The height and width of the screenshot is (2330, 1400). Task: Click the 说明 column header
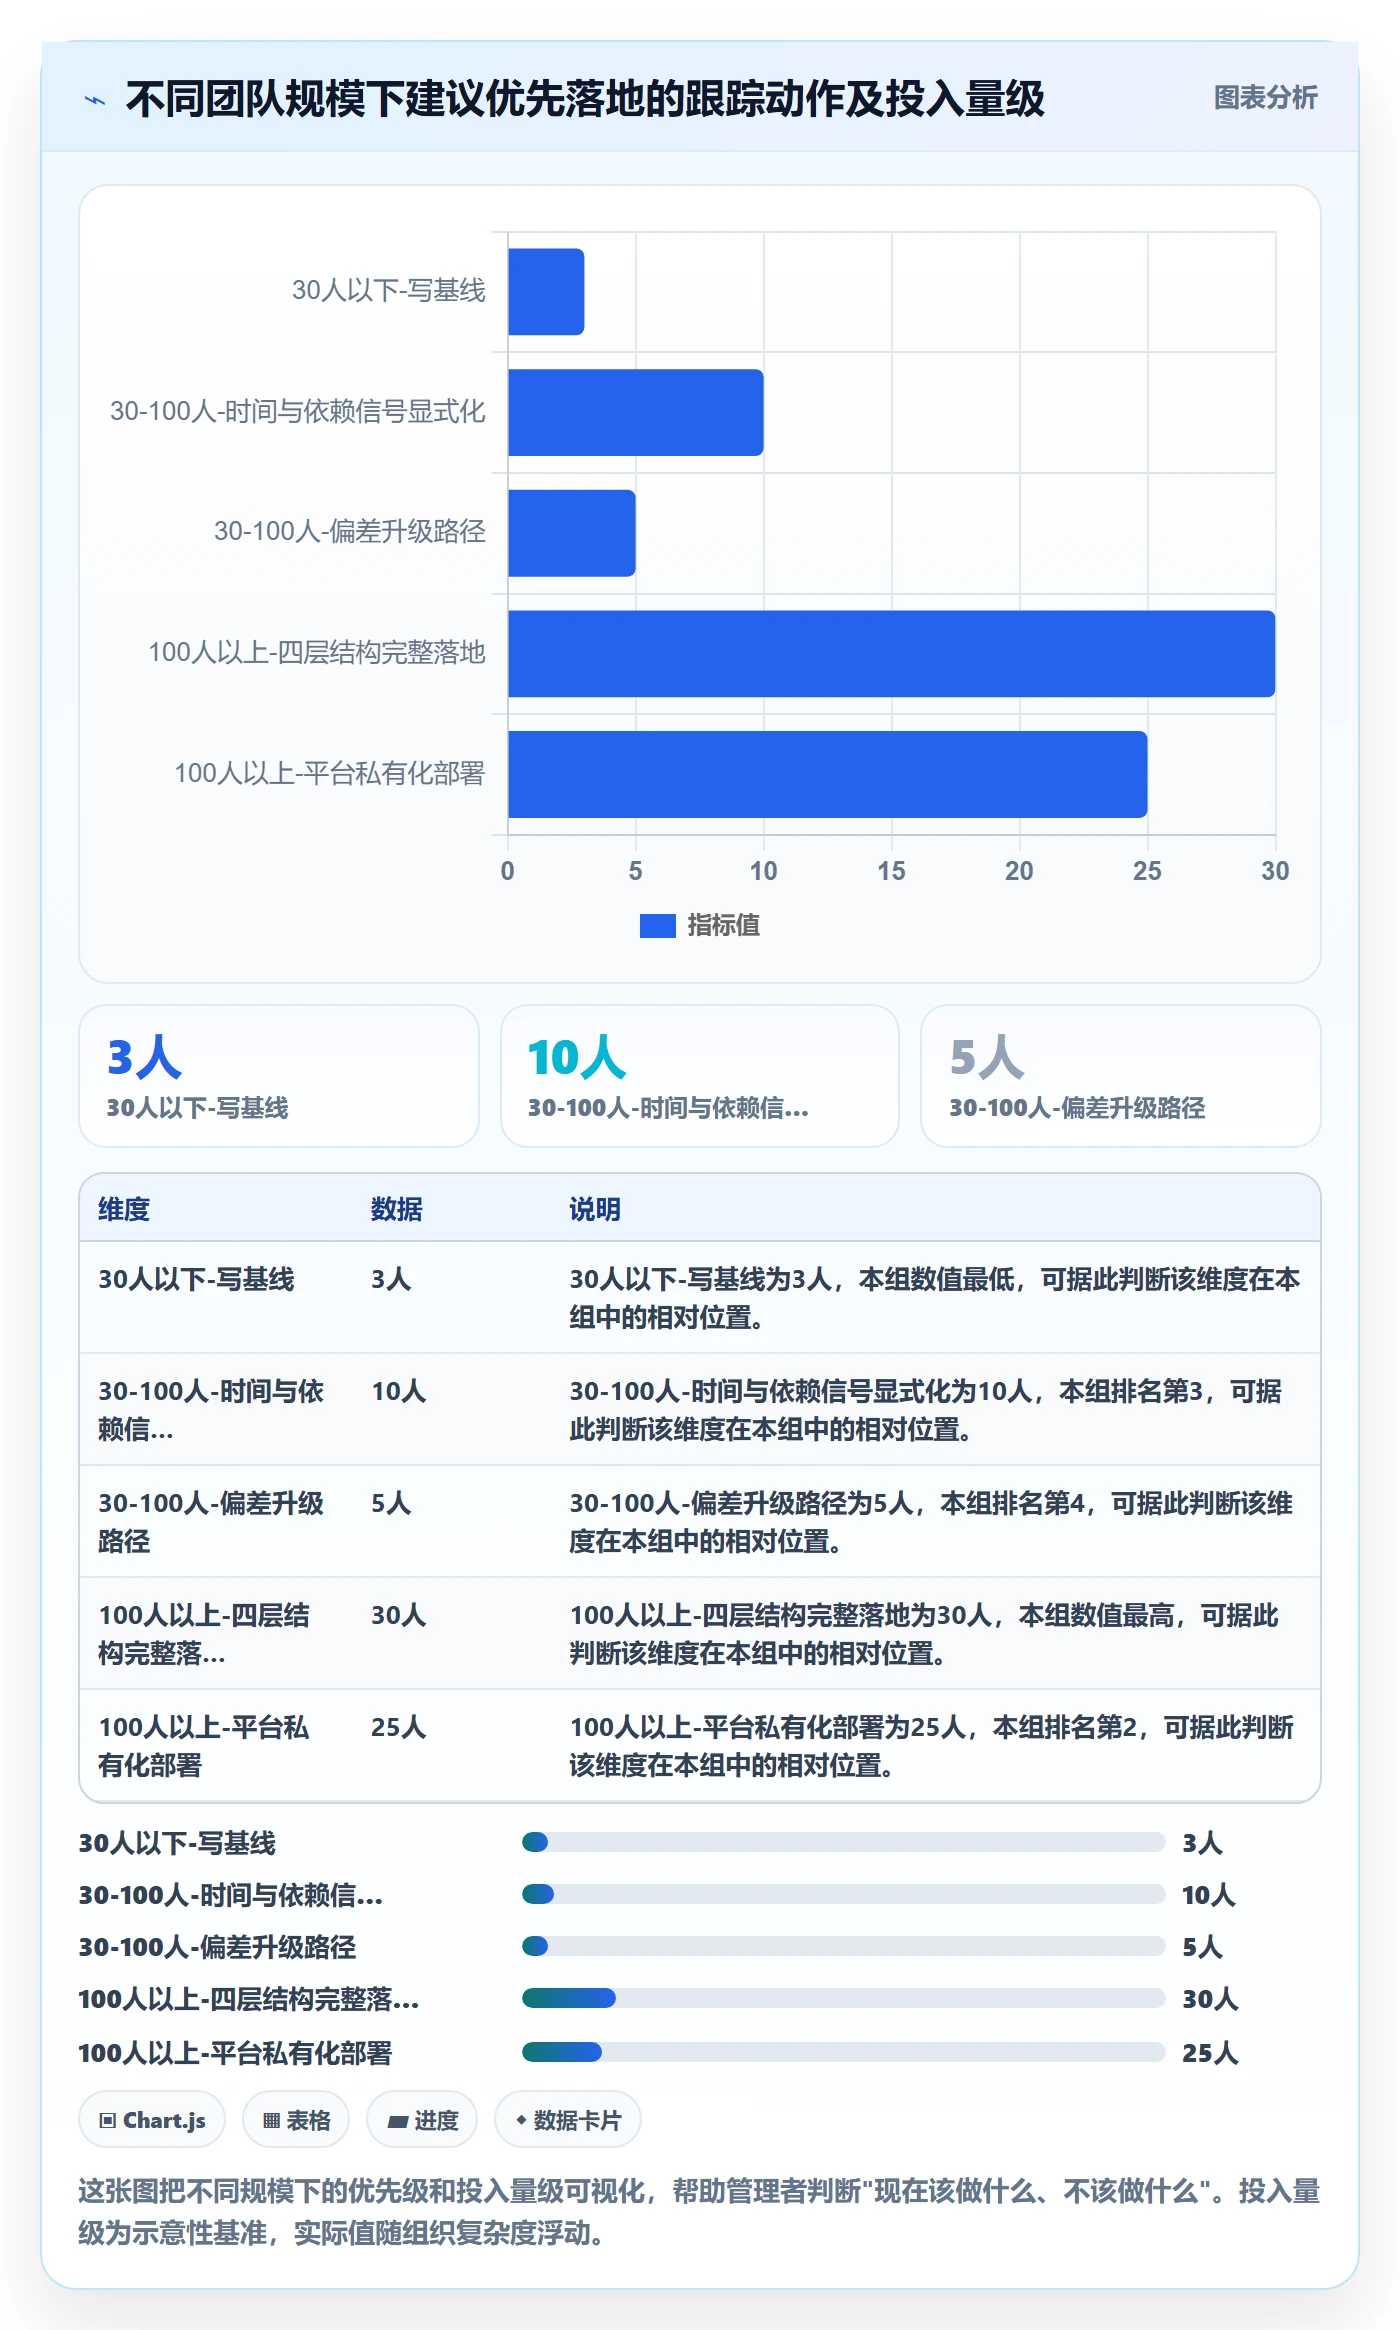pos(595,1209)
